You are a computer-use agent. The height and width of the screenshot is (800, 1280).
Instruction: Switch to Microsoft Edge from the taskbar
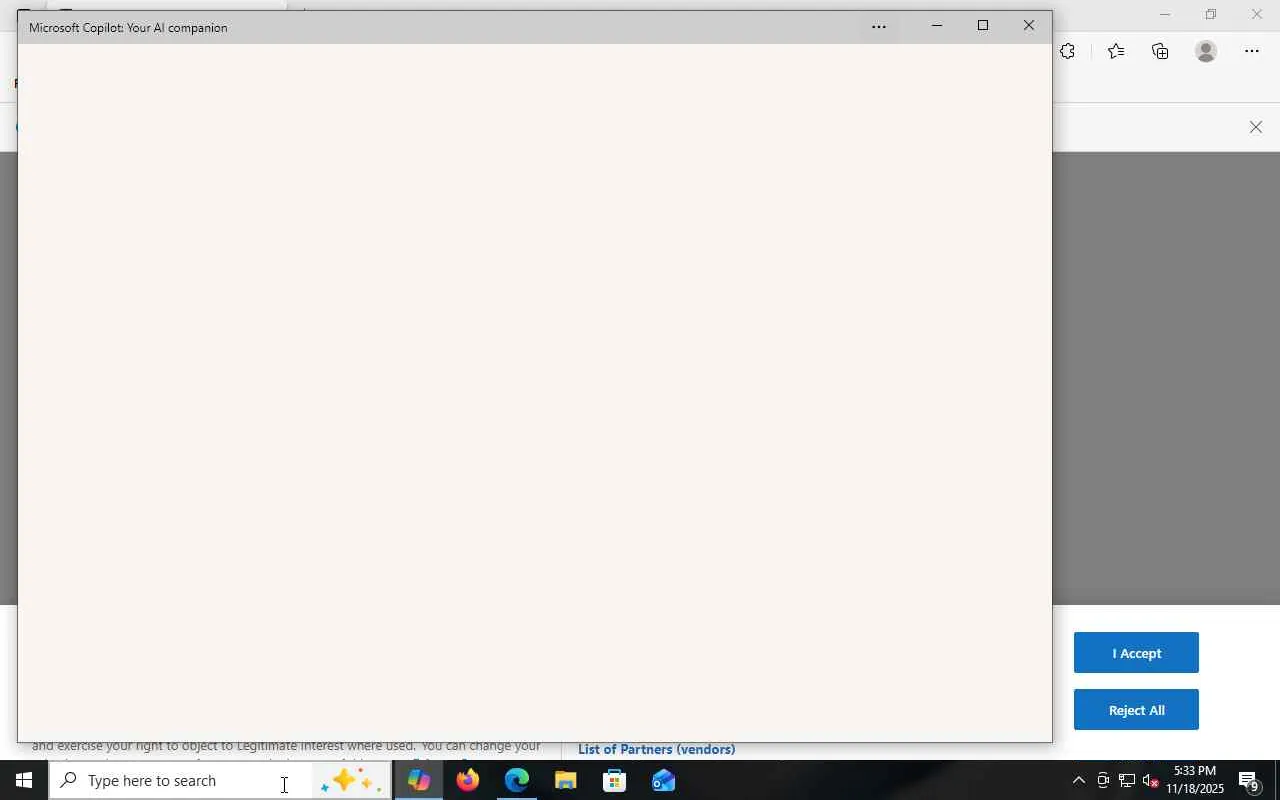click(x=516, y=780)
